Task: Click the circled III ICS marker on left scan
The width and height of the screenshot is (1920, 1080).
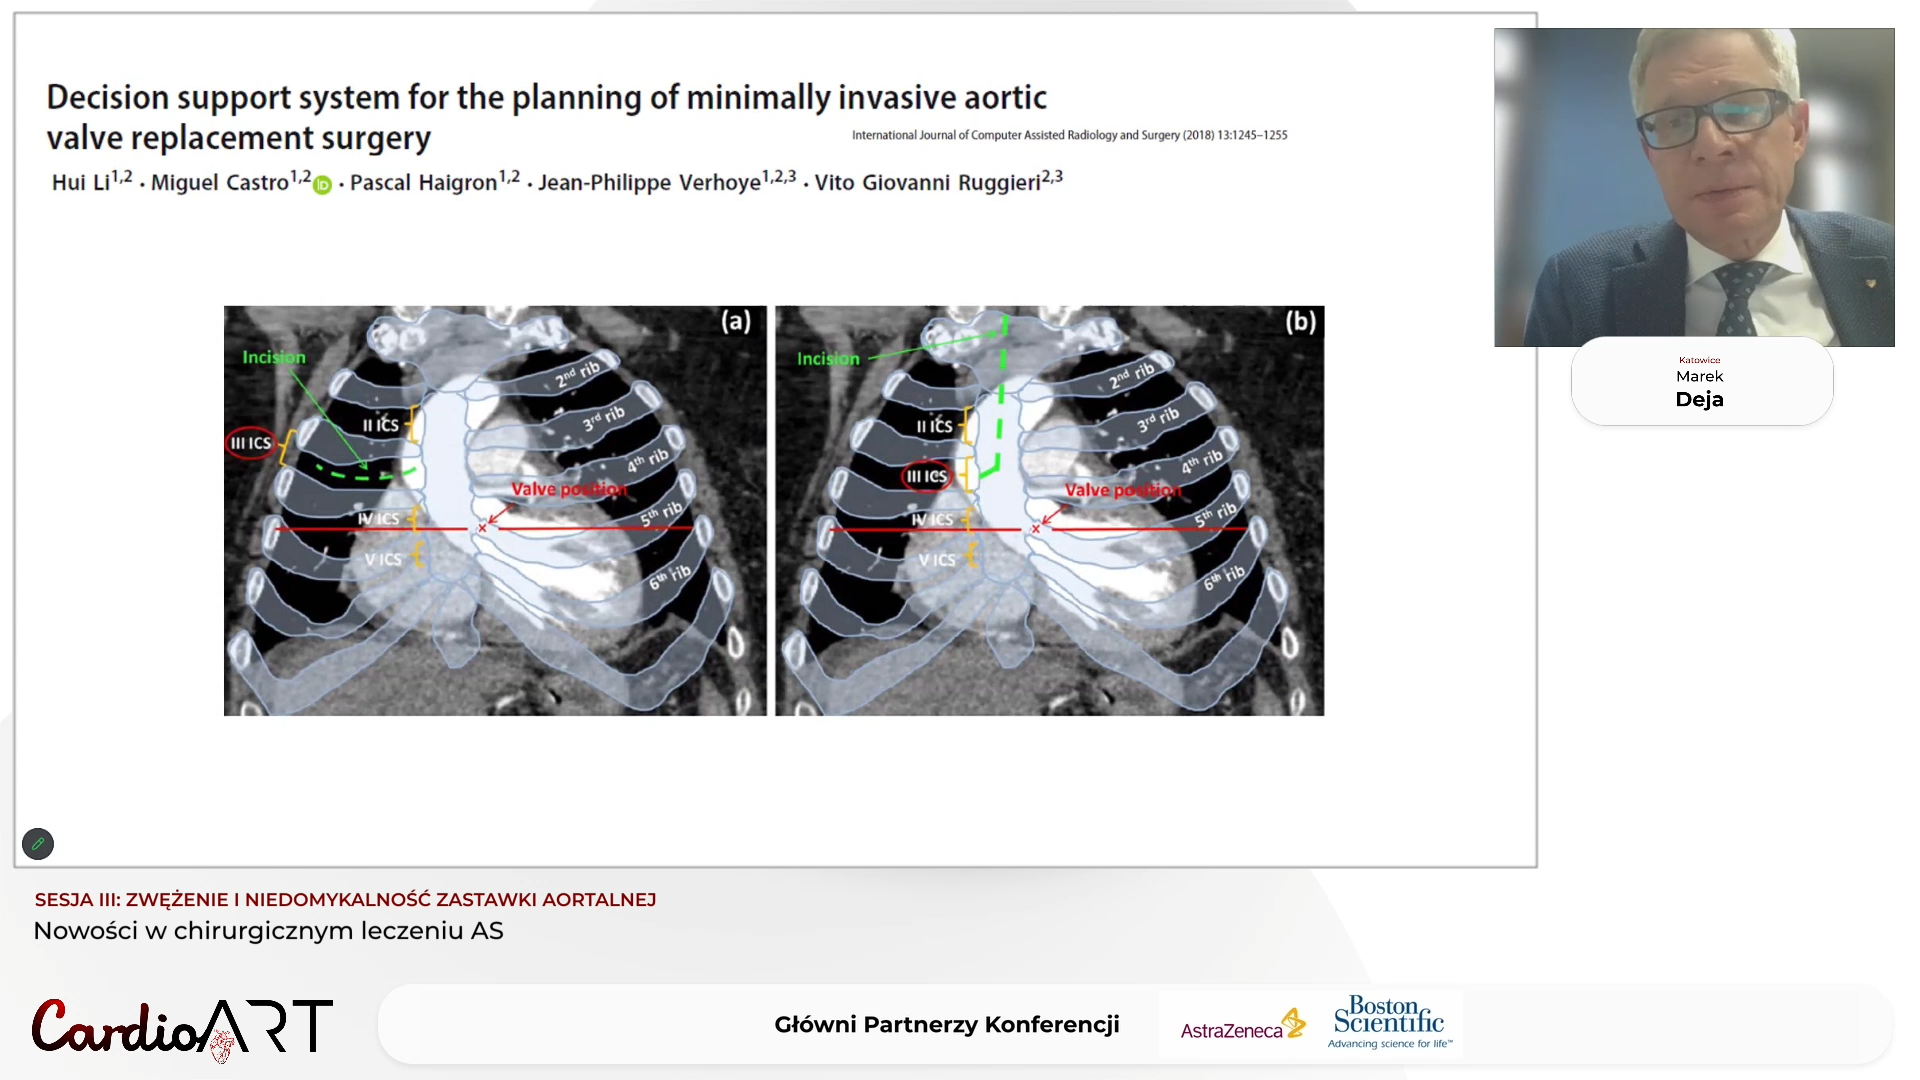Action: [250, 442]
